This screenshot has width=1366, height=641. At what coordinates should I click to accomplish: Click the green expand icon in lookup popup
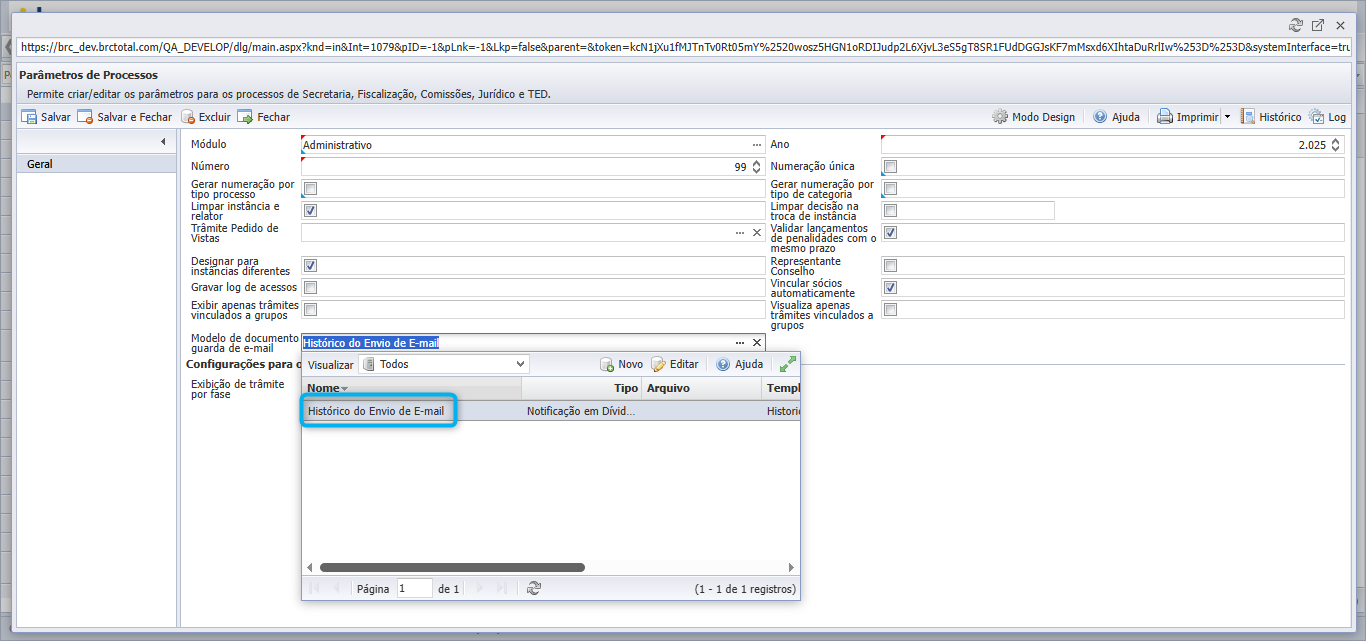[x=788, y=364]
